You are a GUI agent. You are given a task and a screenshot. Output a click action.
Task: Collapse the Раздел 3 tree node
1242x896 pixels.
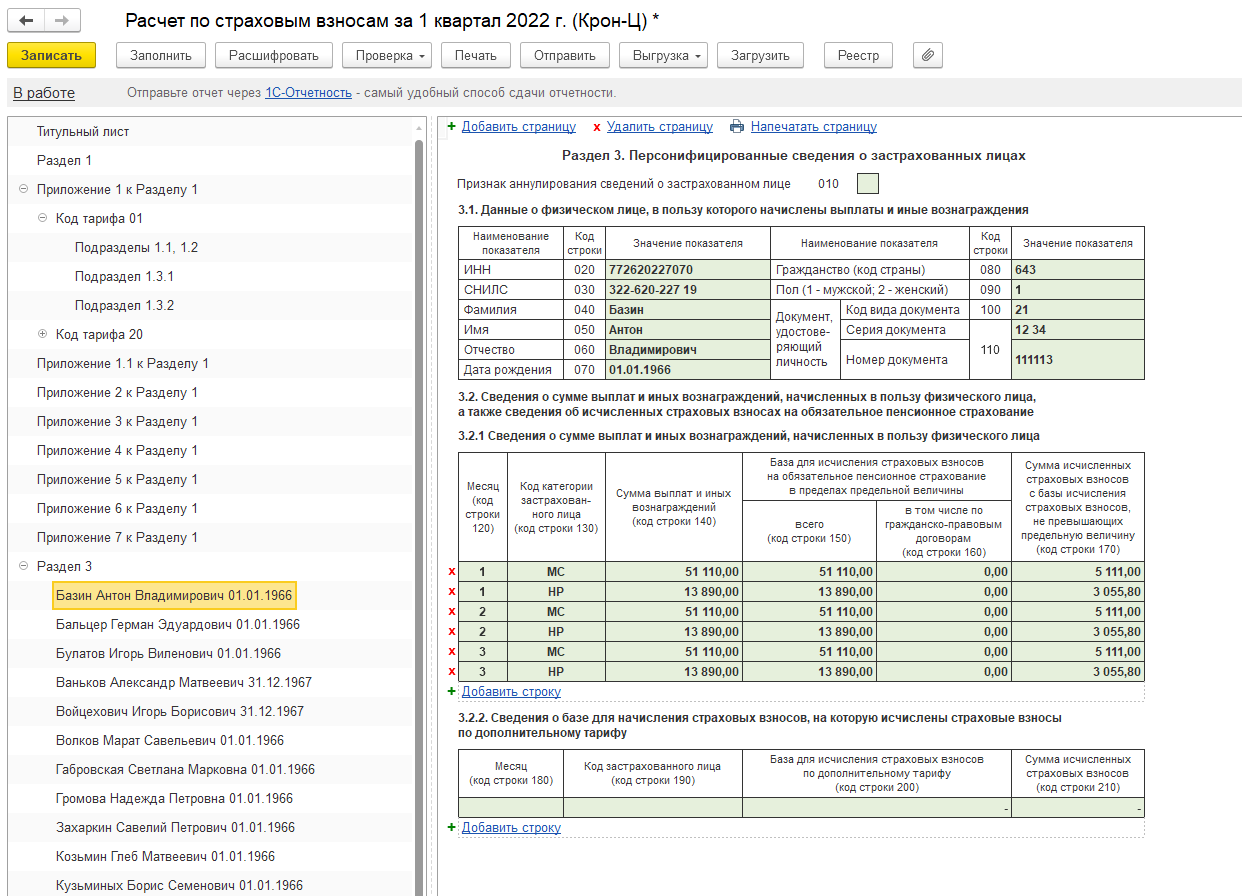23,566
